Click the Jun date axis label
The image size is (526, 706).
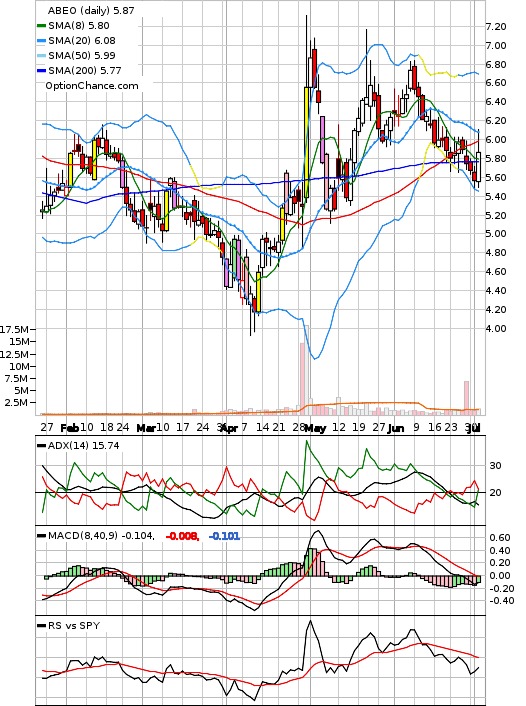click(395, 428)
